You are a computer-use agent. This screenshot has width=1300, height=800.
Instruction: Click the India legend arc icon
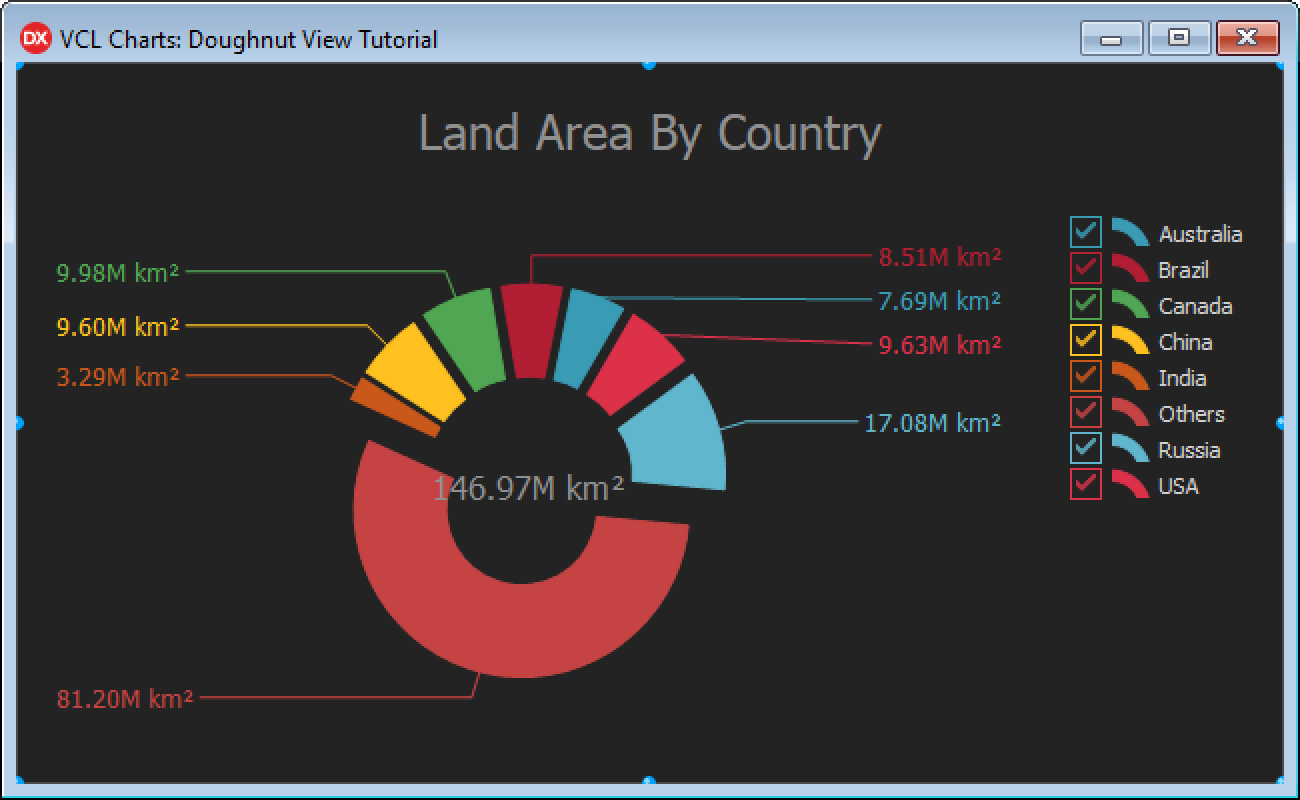[1130, 376]
